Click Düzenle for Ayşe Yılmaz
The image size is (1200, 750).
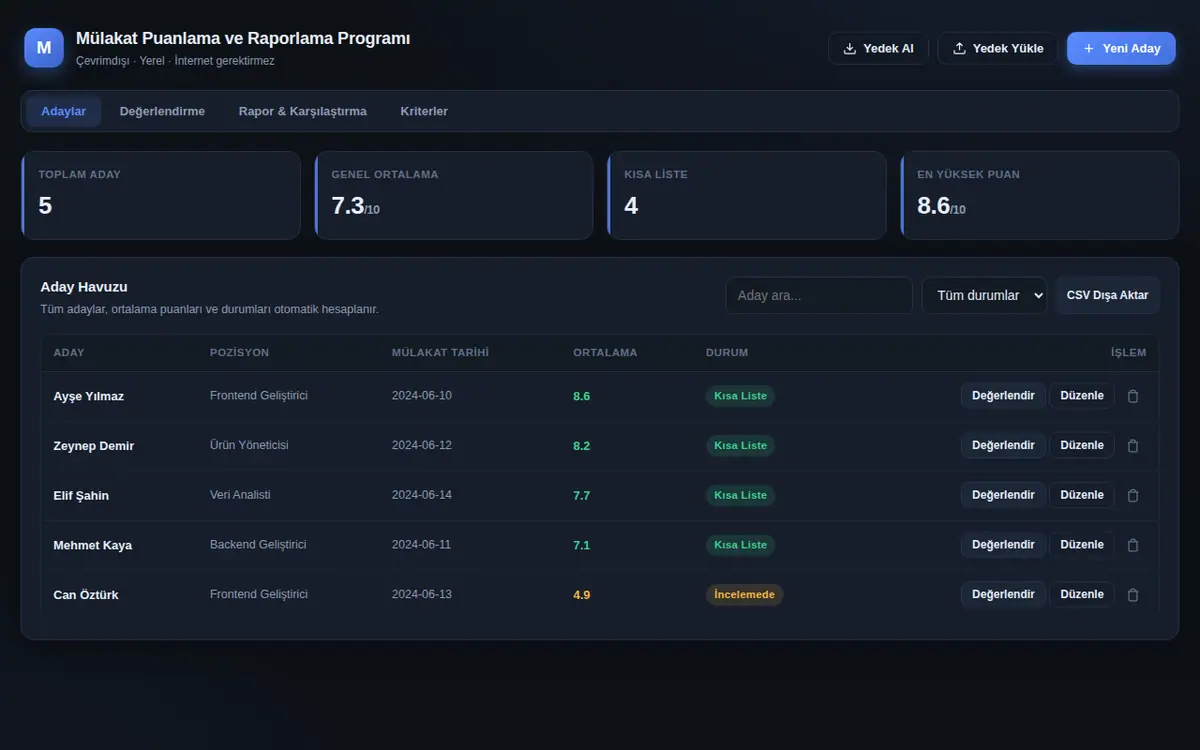pos(1082,396)
